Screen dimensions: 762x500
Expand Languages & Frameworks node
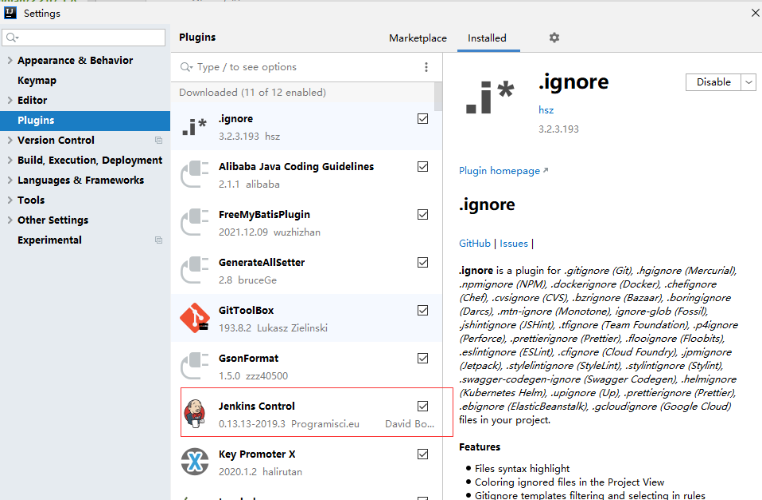tap(10, 180)
